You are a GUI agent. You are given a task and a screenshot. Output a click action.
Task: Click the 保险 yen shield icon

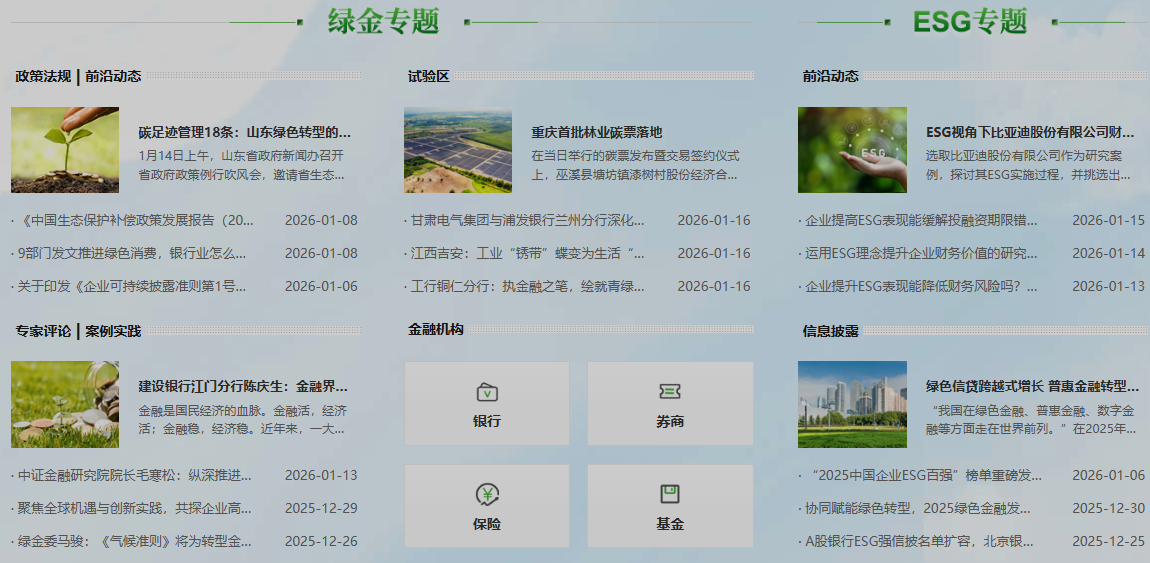tap(487, 495)
